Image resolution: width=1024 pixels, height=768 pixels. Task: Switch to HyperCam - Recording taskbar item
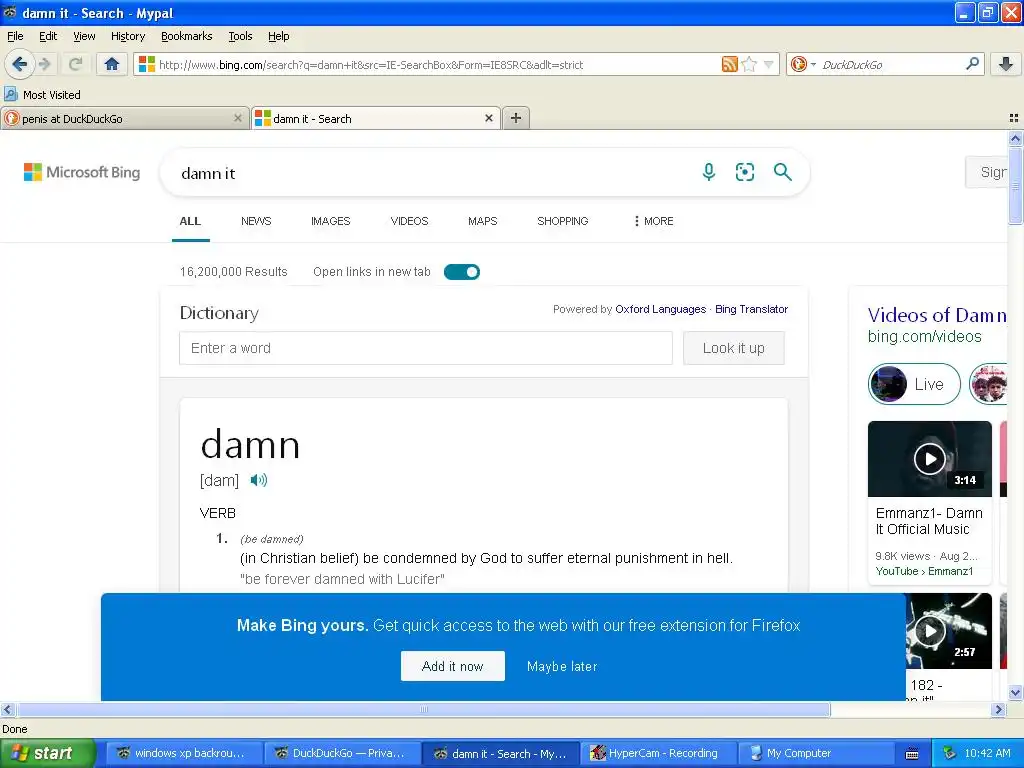pyautogui.click(x=658, y=753)
